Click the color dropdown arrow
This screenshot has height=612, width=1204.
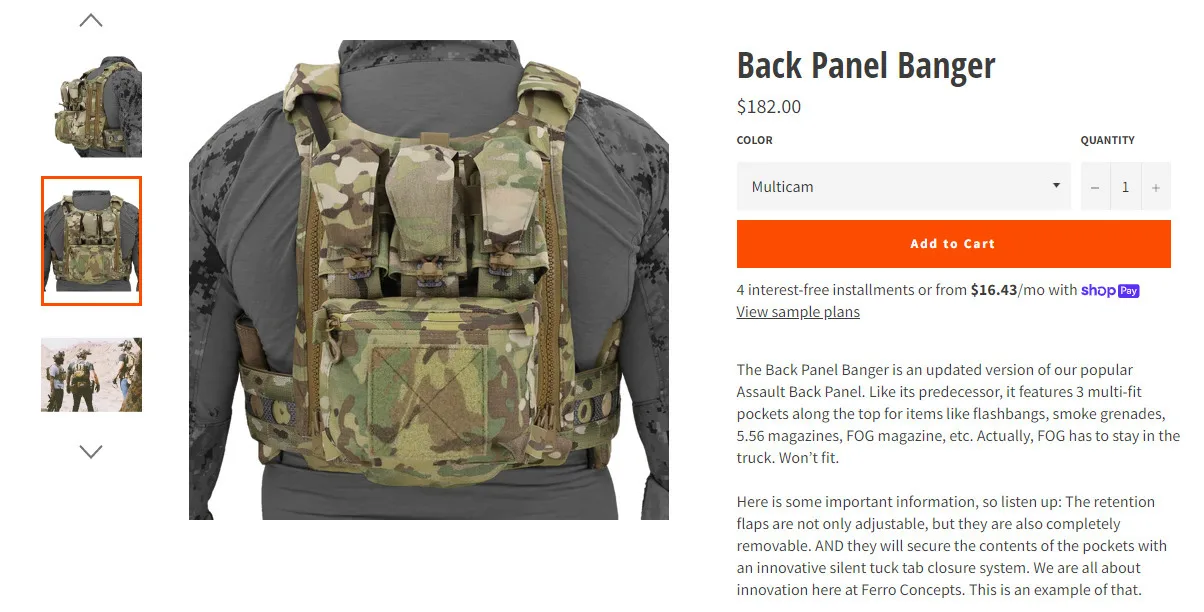[1056, 186]
